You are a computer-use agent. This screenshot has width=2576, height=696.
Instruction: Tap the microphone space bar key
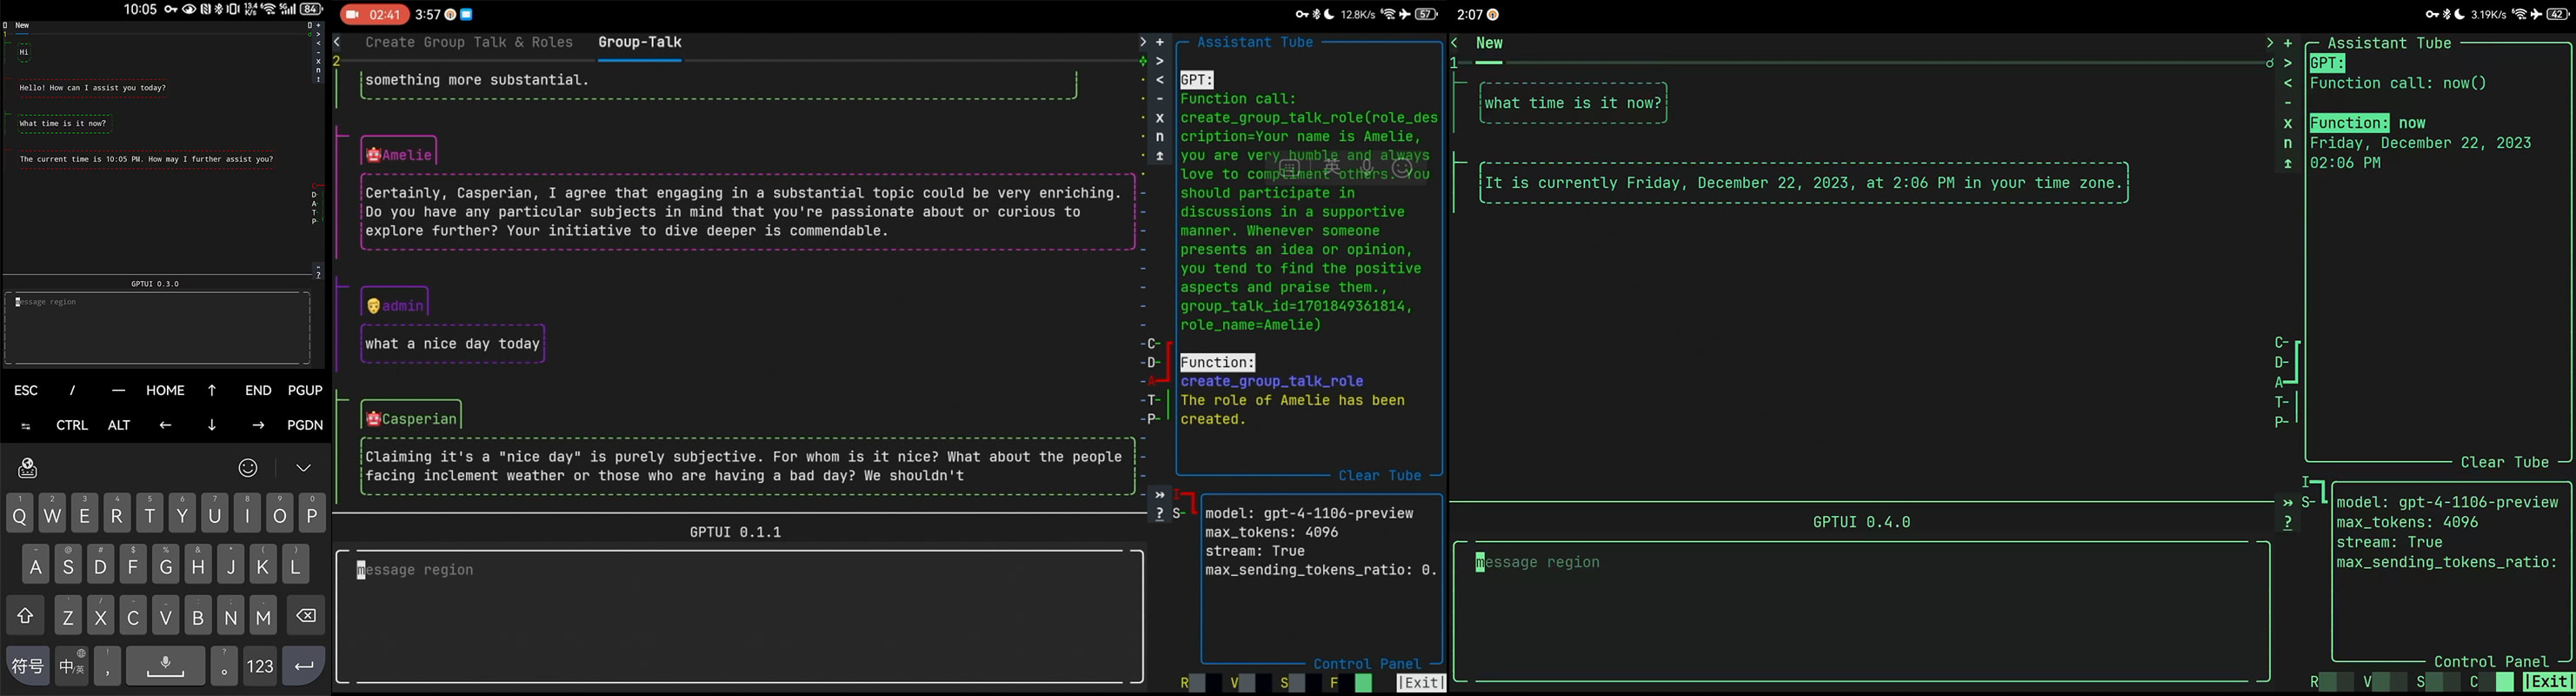point(165,666)
